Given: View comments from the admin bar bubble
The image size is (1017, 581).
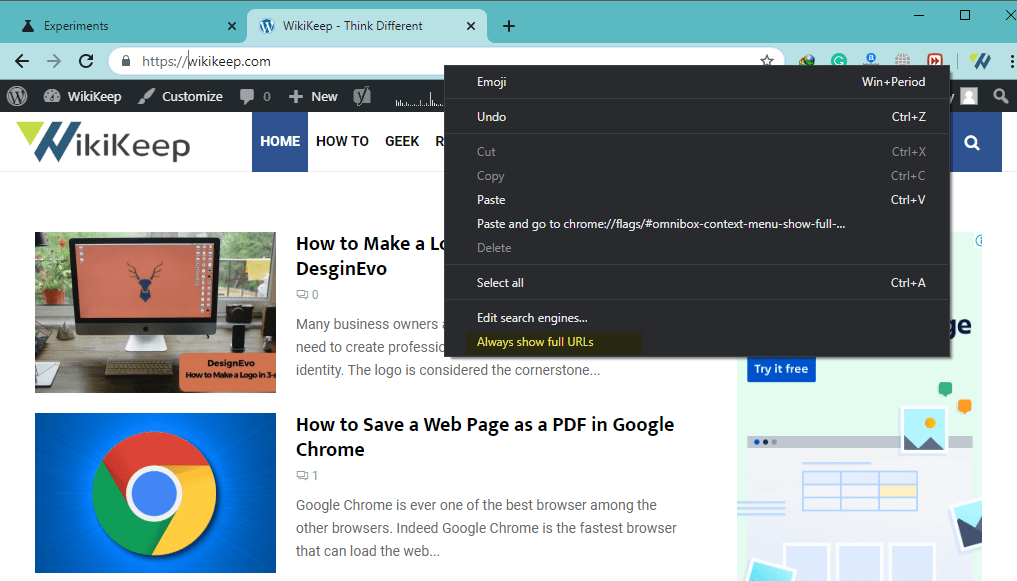Looking at the screenshot, I should point(255,97).
